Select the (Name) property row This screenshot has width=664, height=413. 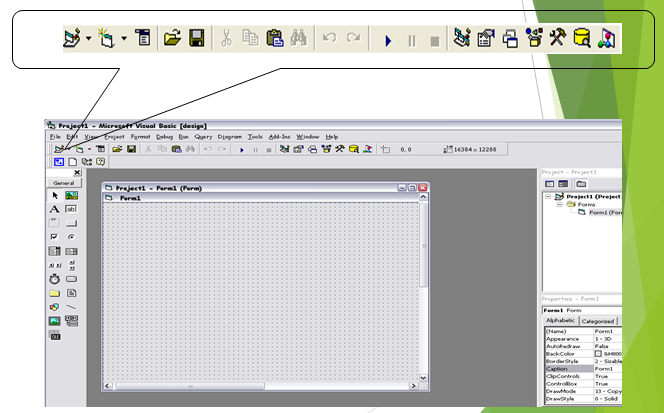[583, 331]
